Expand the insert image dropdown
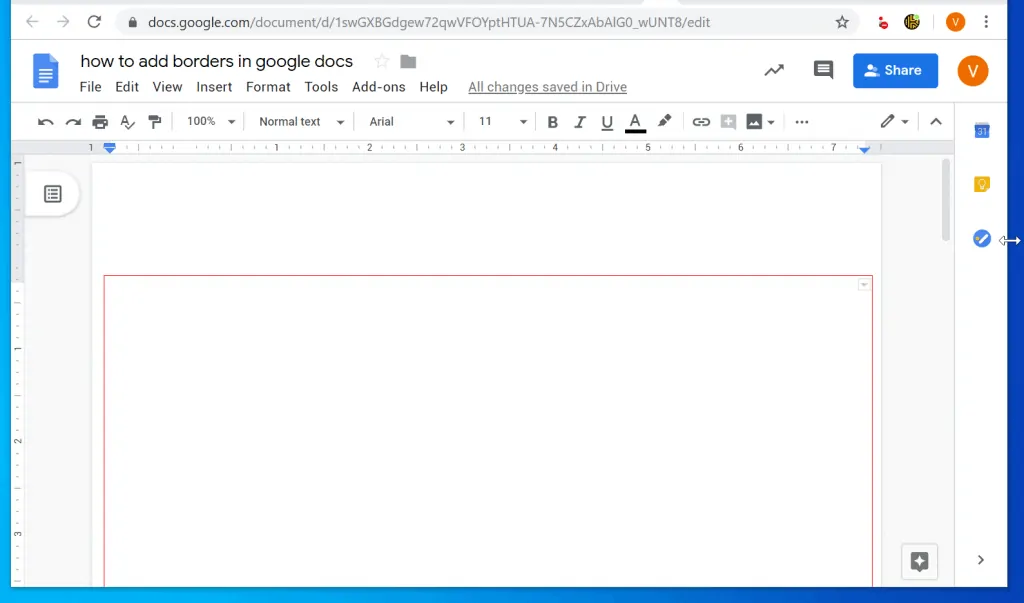The height and width of the screenshot is (603, 1024). (769, 121)
